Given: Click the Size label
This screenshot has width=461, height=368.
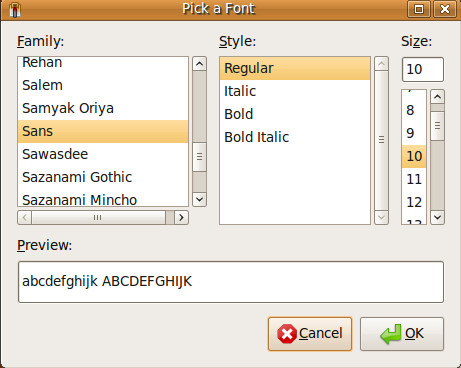Looking at the screenshot, I should point(416,42).
